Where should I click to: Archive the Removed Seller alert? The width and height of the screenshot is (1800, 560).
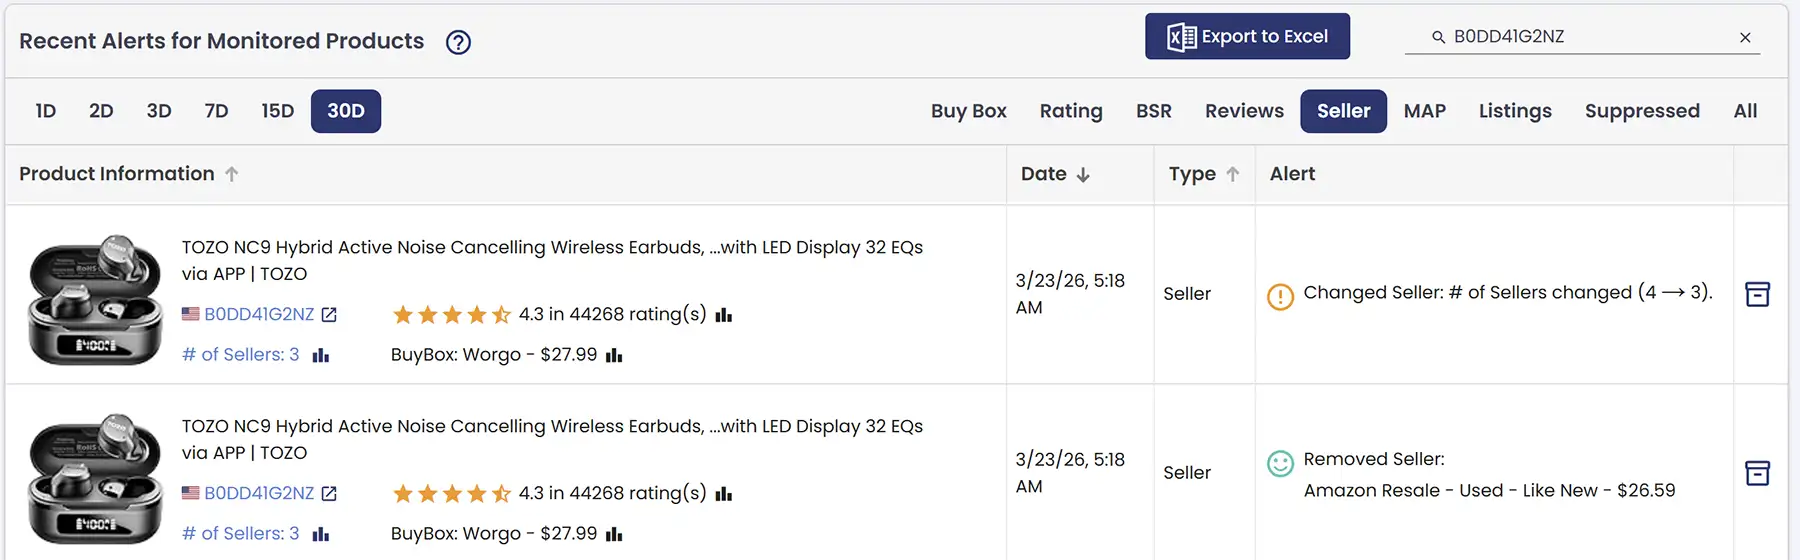click(x=1757, y=473)
